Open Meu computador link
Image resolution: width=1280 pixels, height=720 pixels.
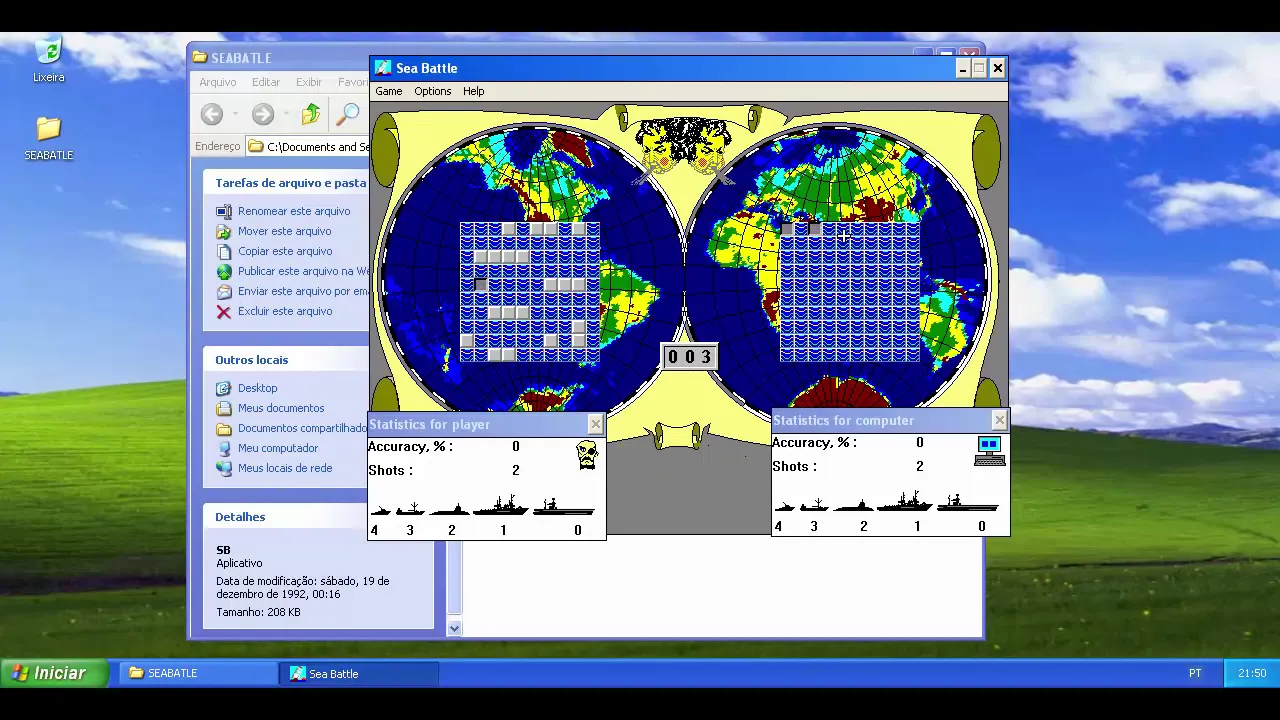(278, 448)
